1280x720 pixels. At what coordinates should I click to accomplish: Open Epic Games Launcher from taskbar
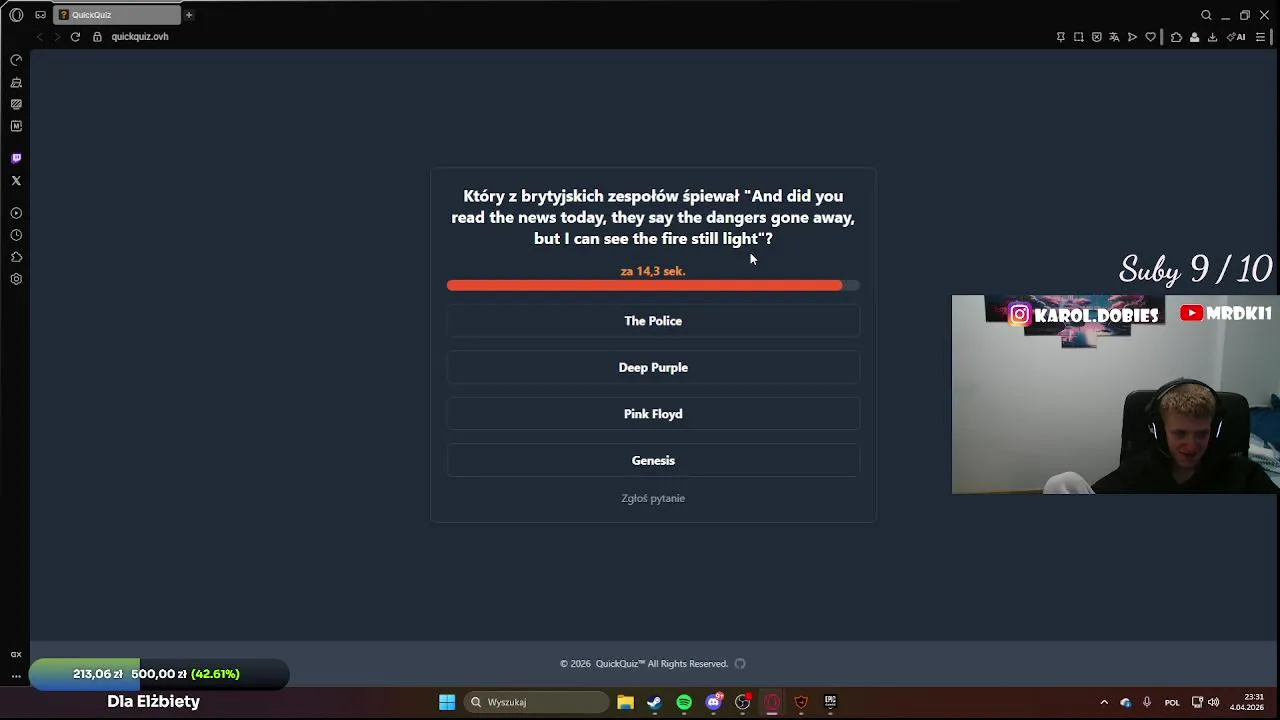(x=830, y=702)
